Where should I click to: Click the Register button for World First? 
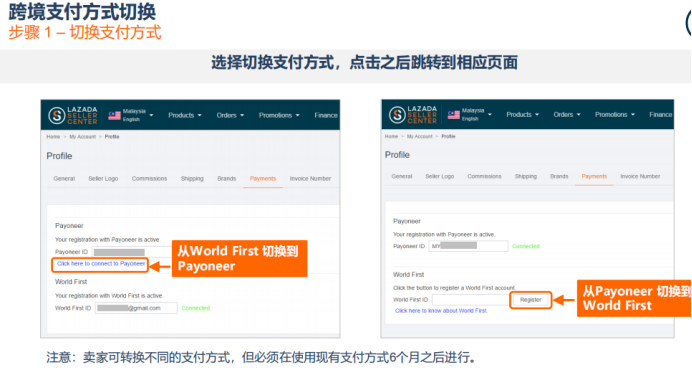click(530, 300)
